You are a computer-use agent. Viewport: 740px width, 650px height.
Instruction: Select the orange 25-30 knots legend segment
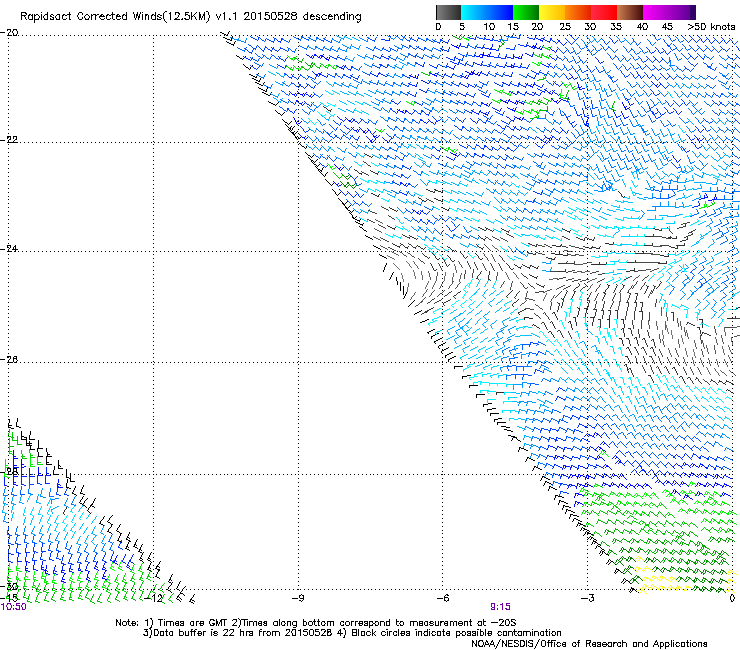[578, 12]
